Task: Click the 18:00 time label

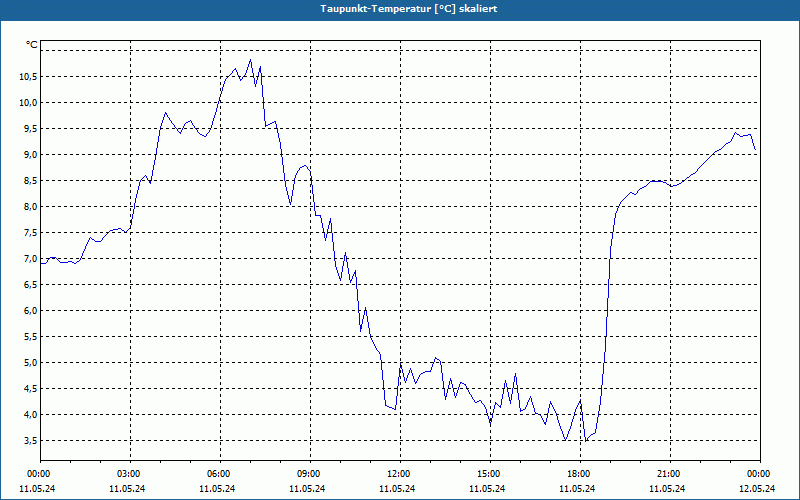Action: pyautogui.click(x=580, y=474)
